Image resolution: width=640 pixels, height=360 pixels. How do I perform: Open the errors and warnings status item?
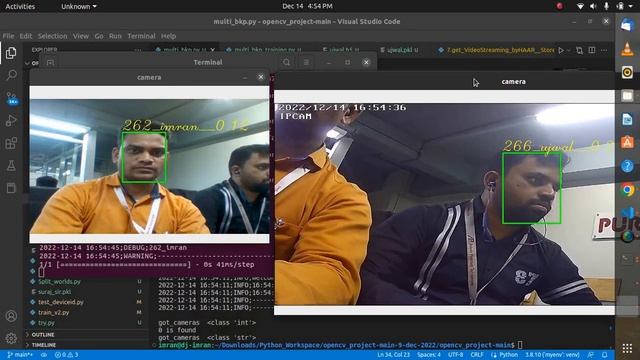pyautogui.click(x=66, y=355)
